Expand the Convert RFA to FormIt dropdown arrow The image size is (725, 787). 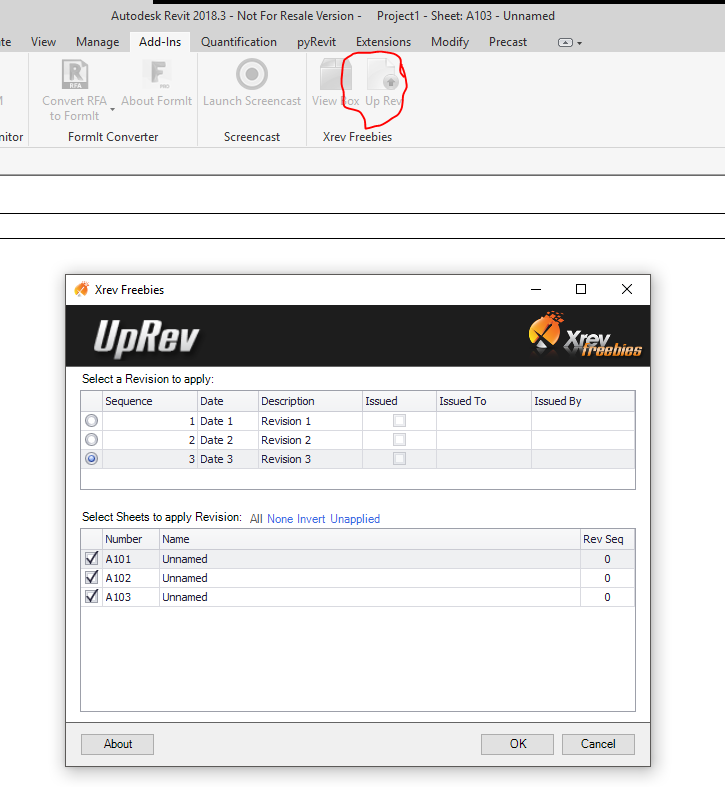coord(112,109)
